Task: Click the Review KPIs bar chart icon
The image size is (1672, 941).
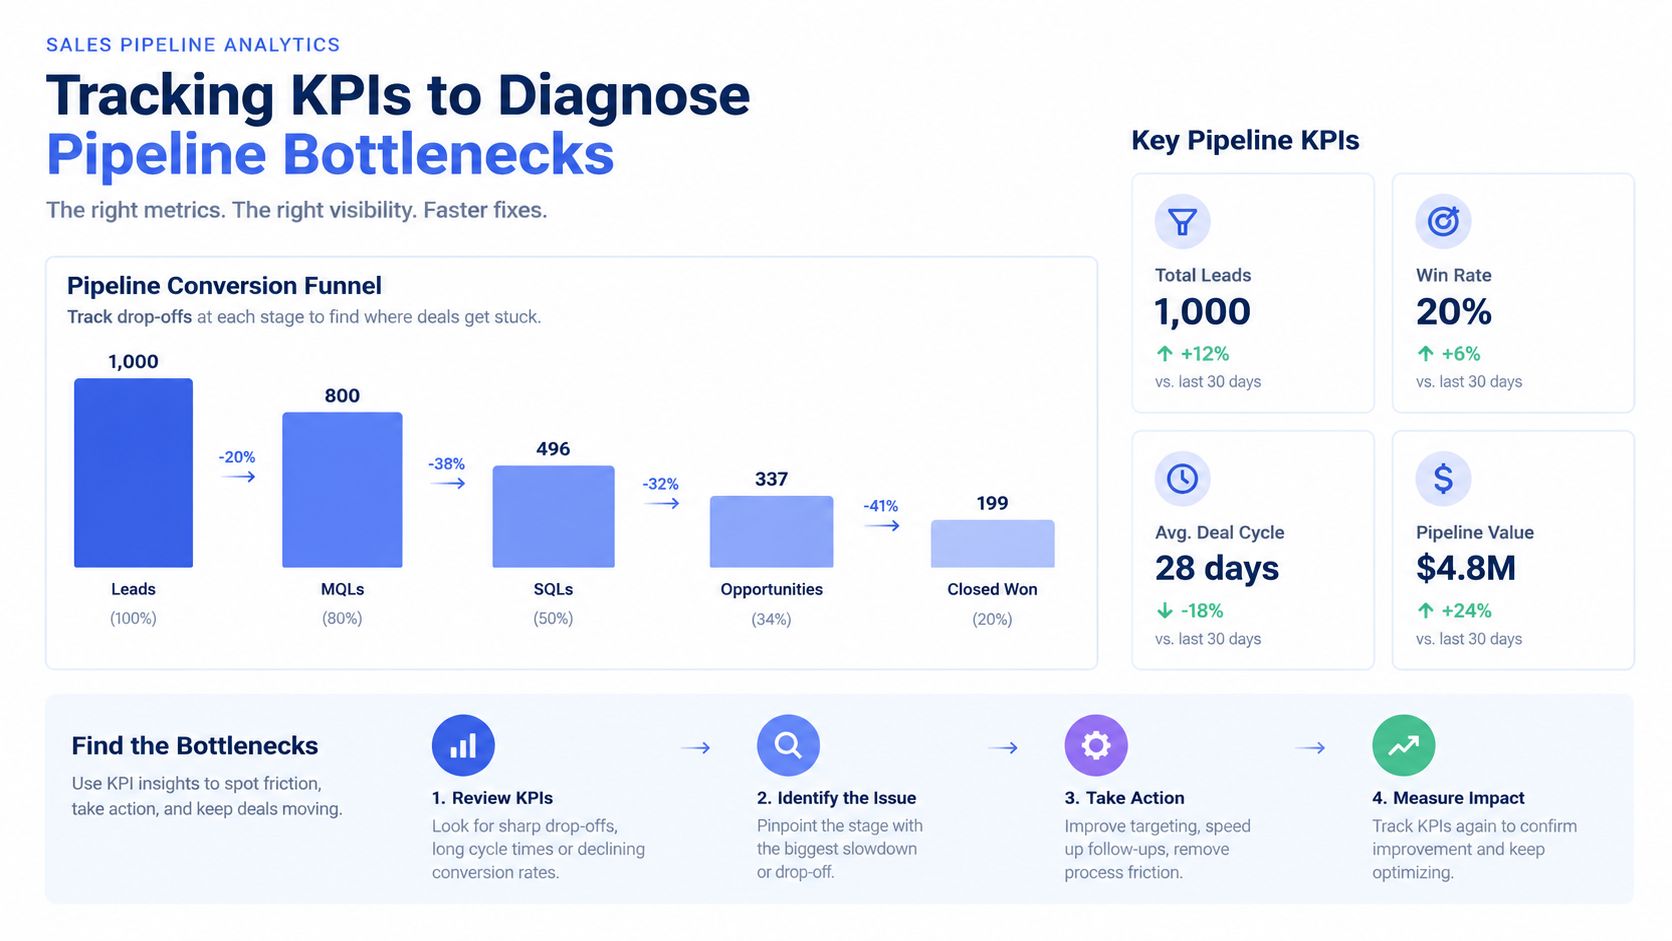Action: [463, 745]
